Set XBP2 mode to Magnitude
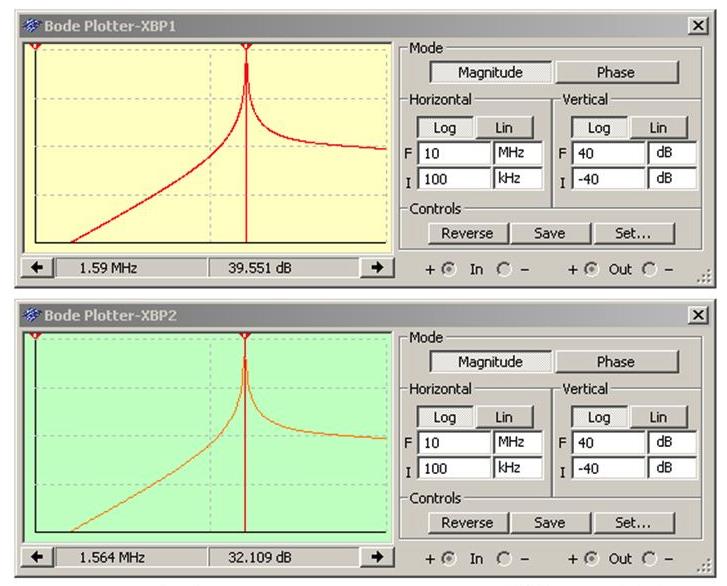Viewport: 727px width, 586px height. tap(490, 362)
